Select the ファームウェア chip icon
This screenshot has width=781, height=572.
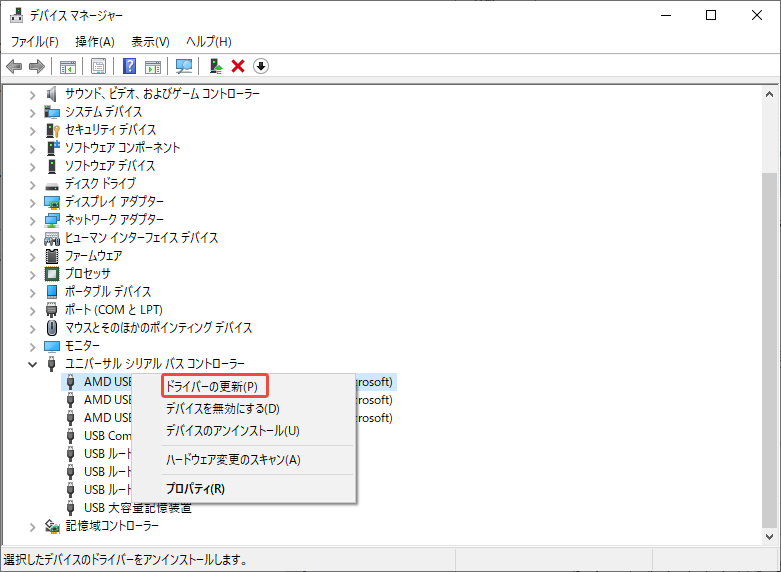point(52,256)
